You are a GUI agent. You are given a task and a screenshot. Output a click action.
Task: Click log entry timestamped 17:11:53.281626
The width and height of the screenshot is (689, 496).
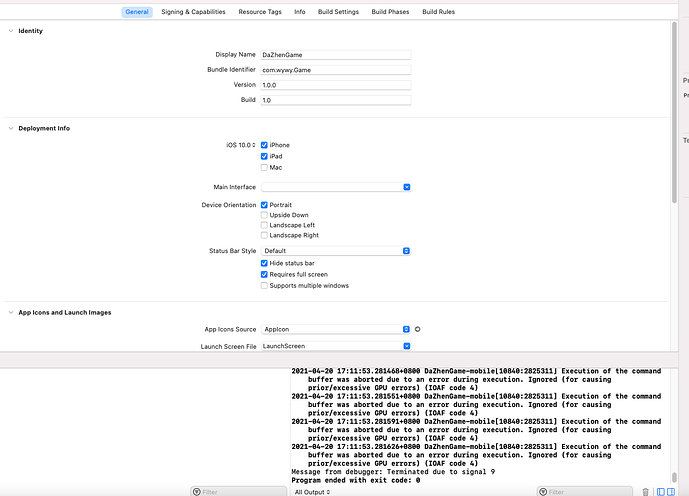click(x=476, y=455)
